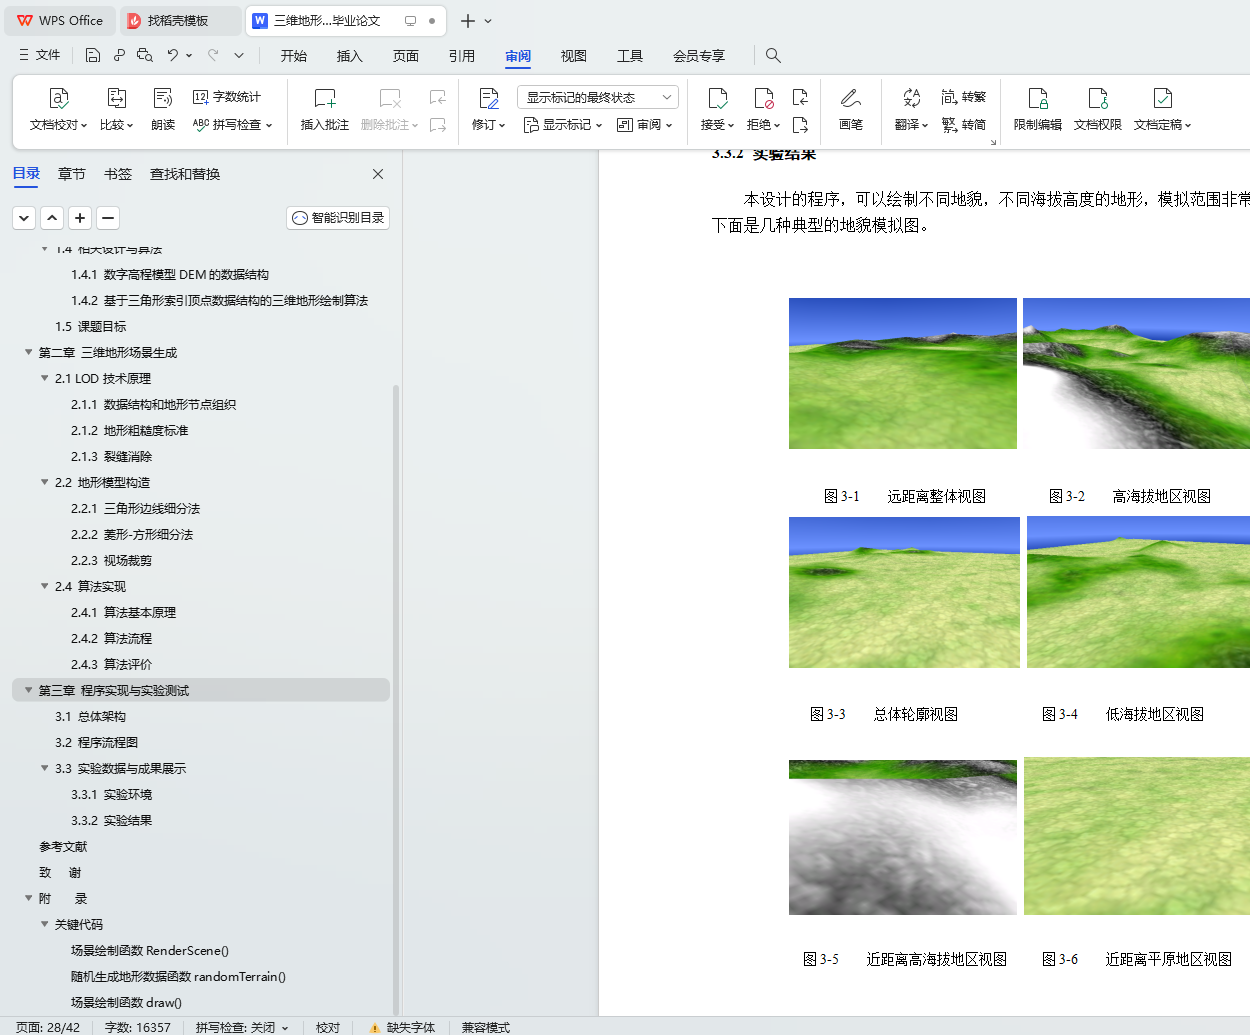Viewport: 1250px width, 1035px height.
Task: Collapse the 2.4 算法实现 node
Action: (x=44, y=586)
